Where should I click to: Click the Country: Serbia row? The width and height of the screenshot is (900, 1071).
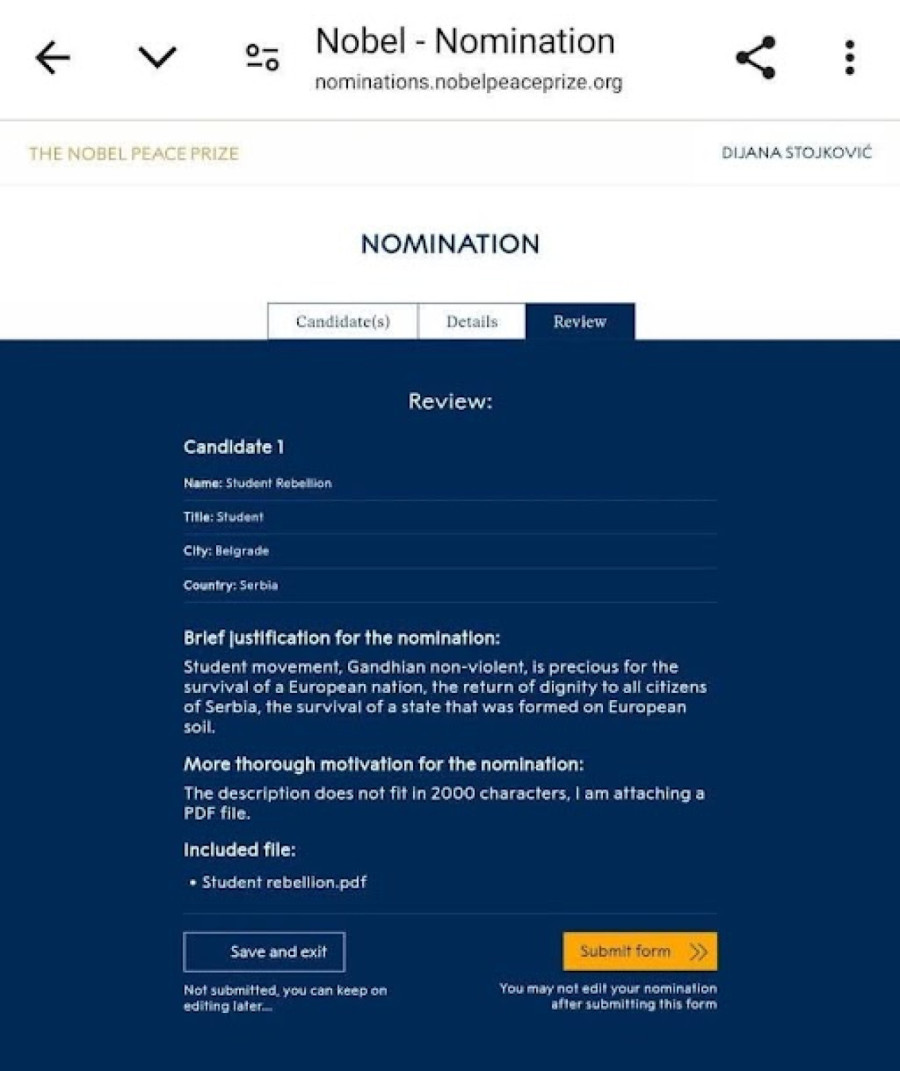tap(231, 585)
